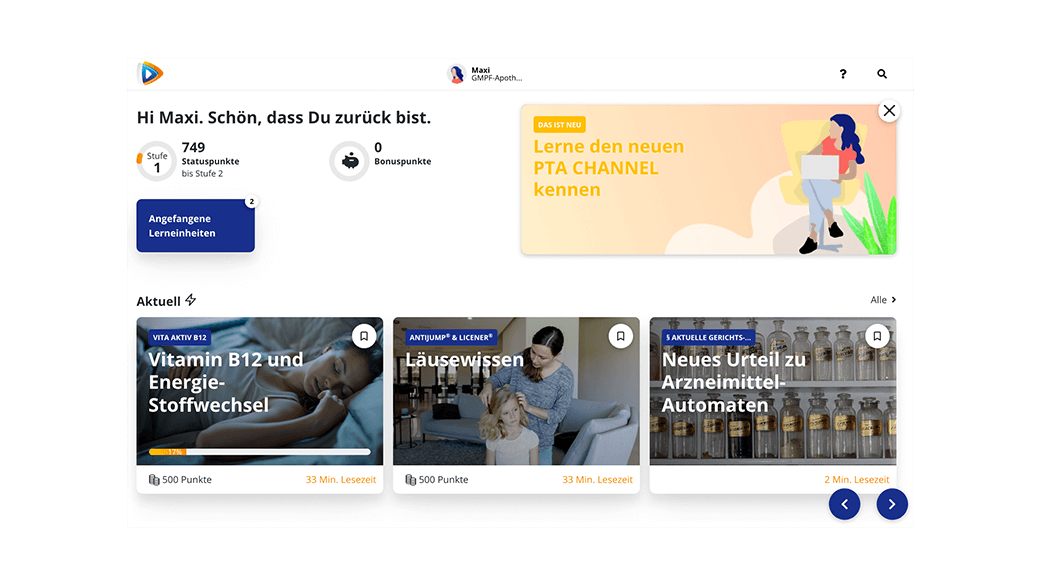1040x585 pixels.
Task: Click the piggy bank Bonuspunkte icon
Action: click(x=350, y=161)
